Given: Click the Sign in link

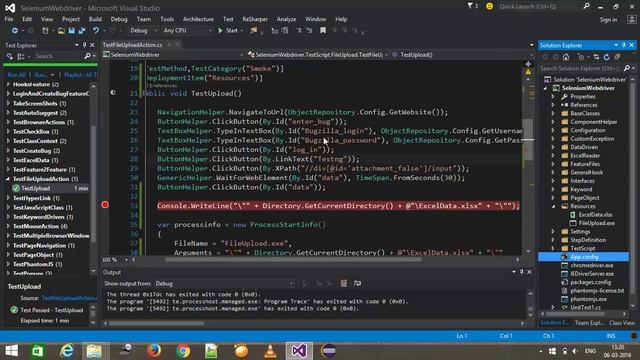Looking at the screenshot, I should [x=608, y=20].
